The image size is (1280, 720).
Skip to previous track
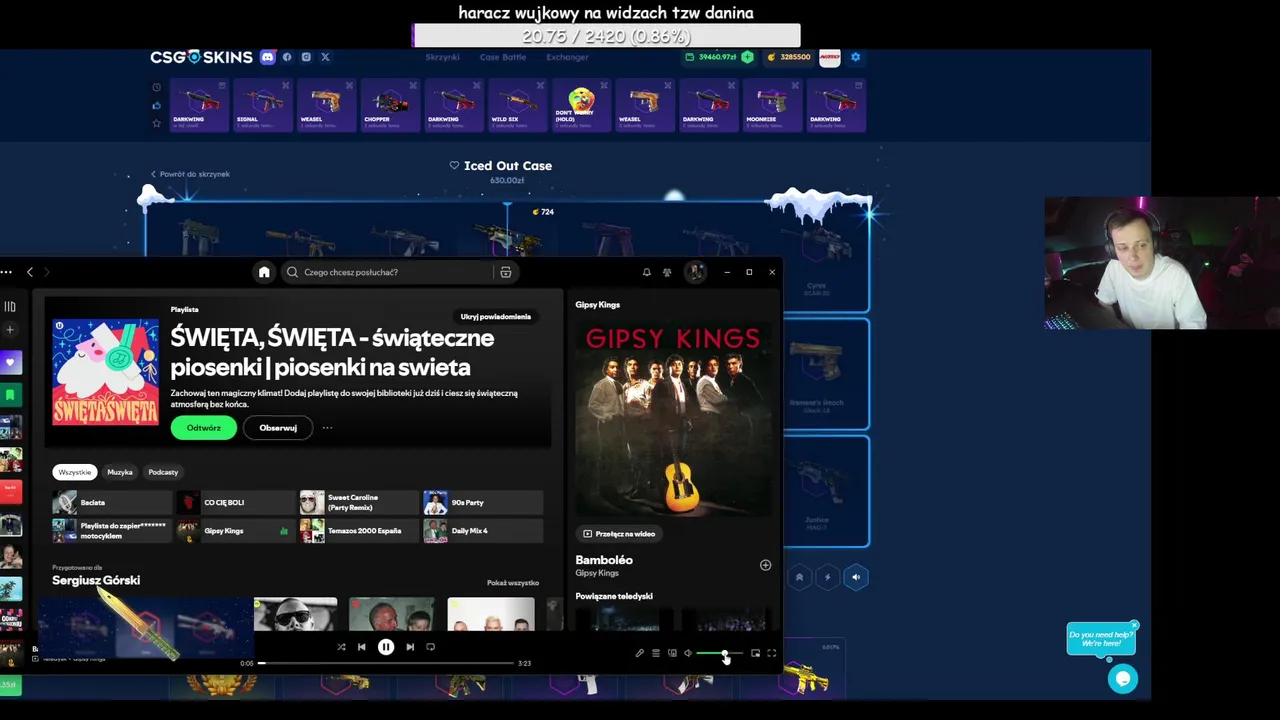click(x=362, y=647)
